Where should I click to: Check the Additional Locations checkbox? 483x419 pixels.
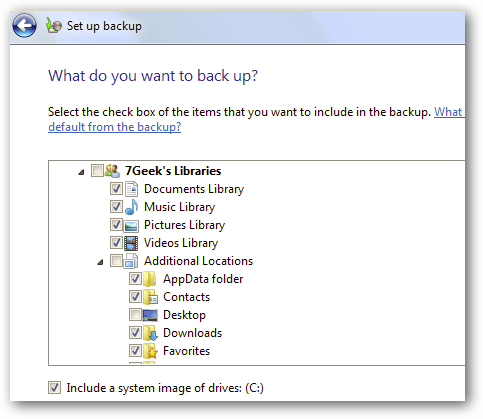tap(116, 261)
